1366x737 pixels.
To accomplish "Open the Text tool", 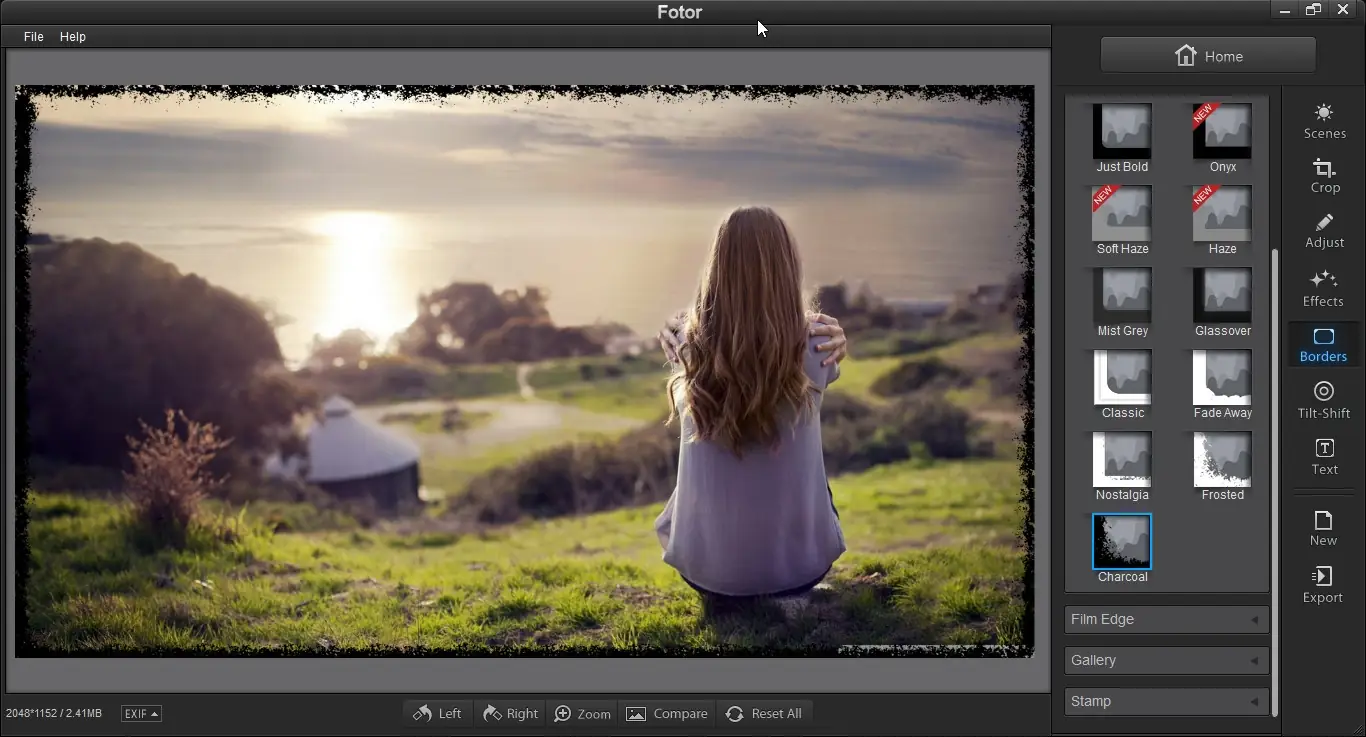I will 1324,456.
